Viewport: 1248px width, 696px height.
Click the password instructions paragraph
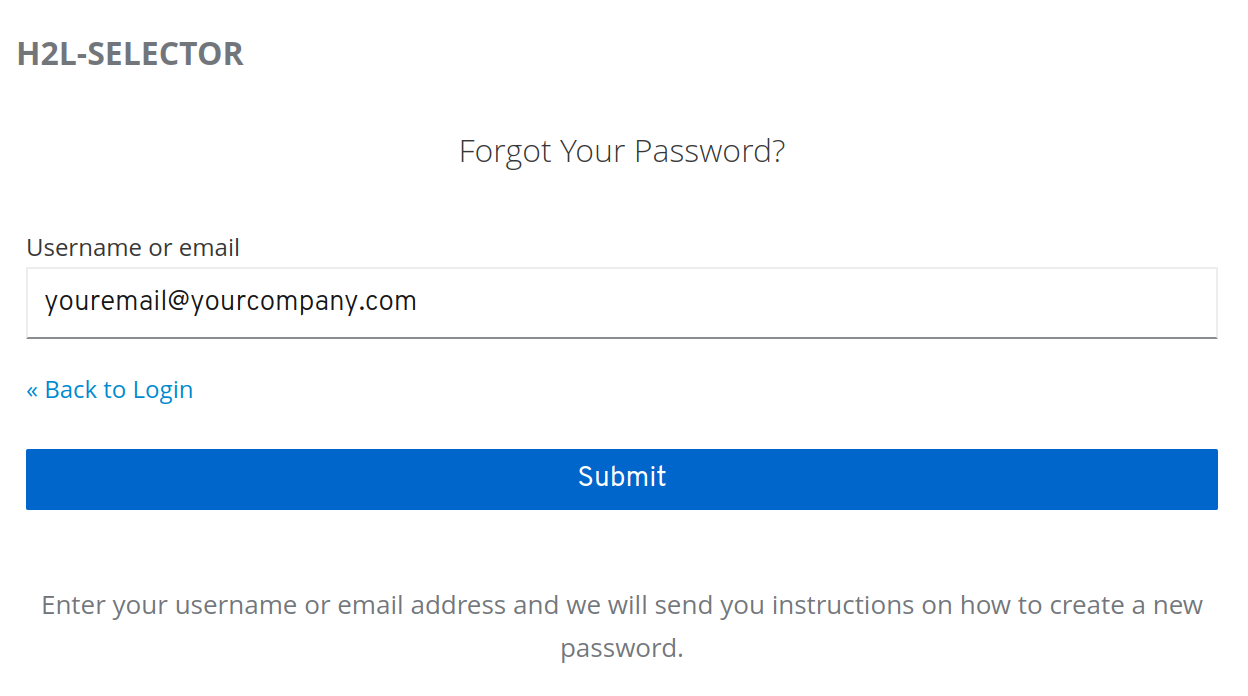coord(621,626)
